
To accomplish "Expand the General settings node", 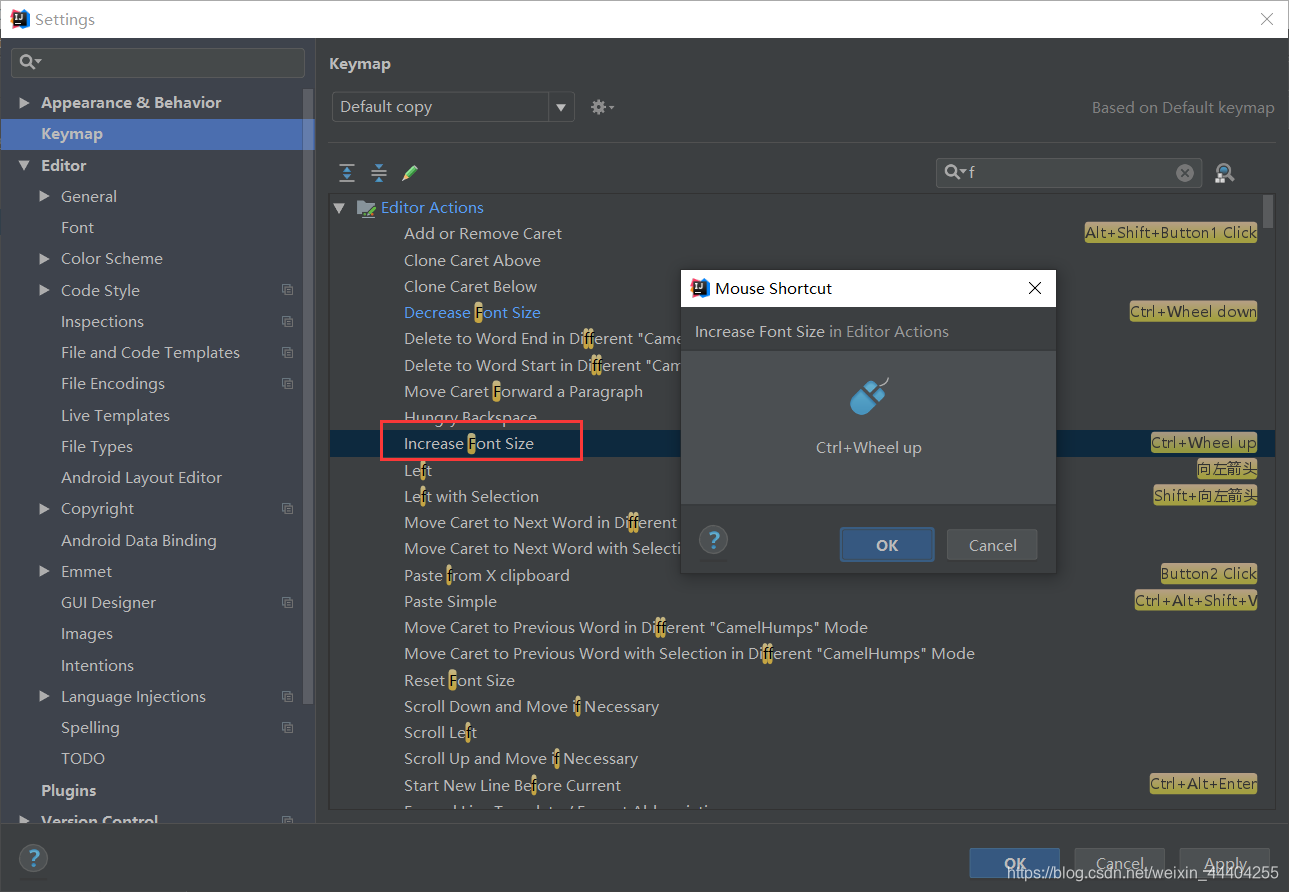I will click(x=44, y=197).
